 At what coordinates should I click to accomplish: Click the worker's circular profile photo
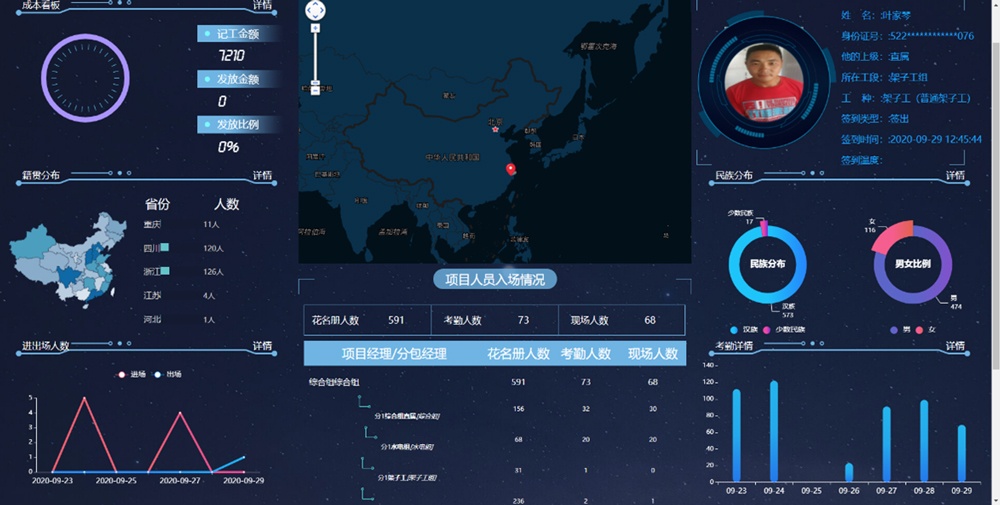(765, 80)
